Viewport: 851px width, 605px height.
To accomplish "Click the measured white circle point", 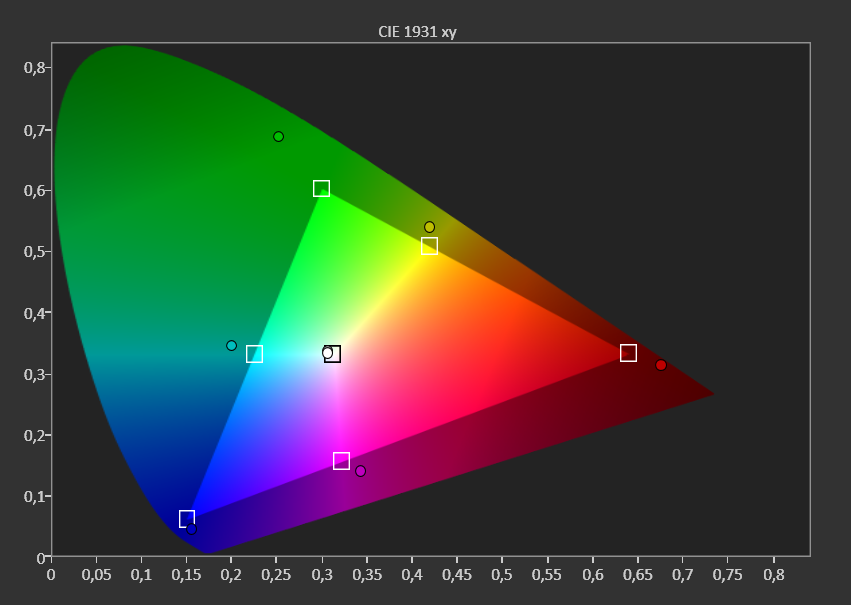I will (327, 353).
